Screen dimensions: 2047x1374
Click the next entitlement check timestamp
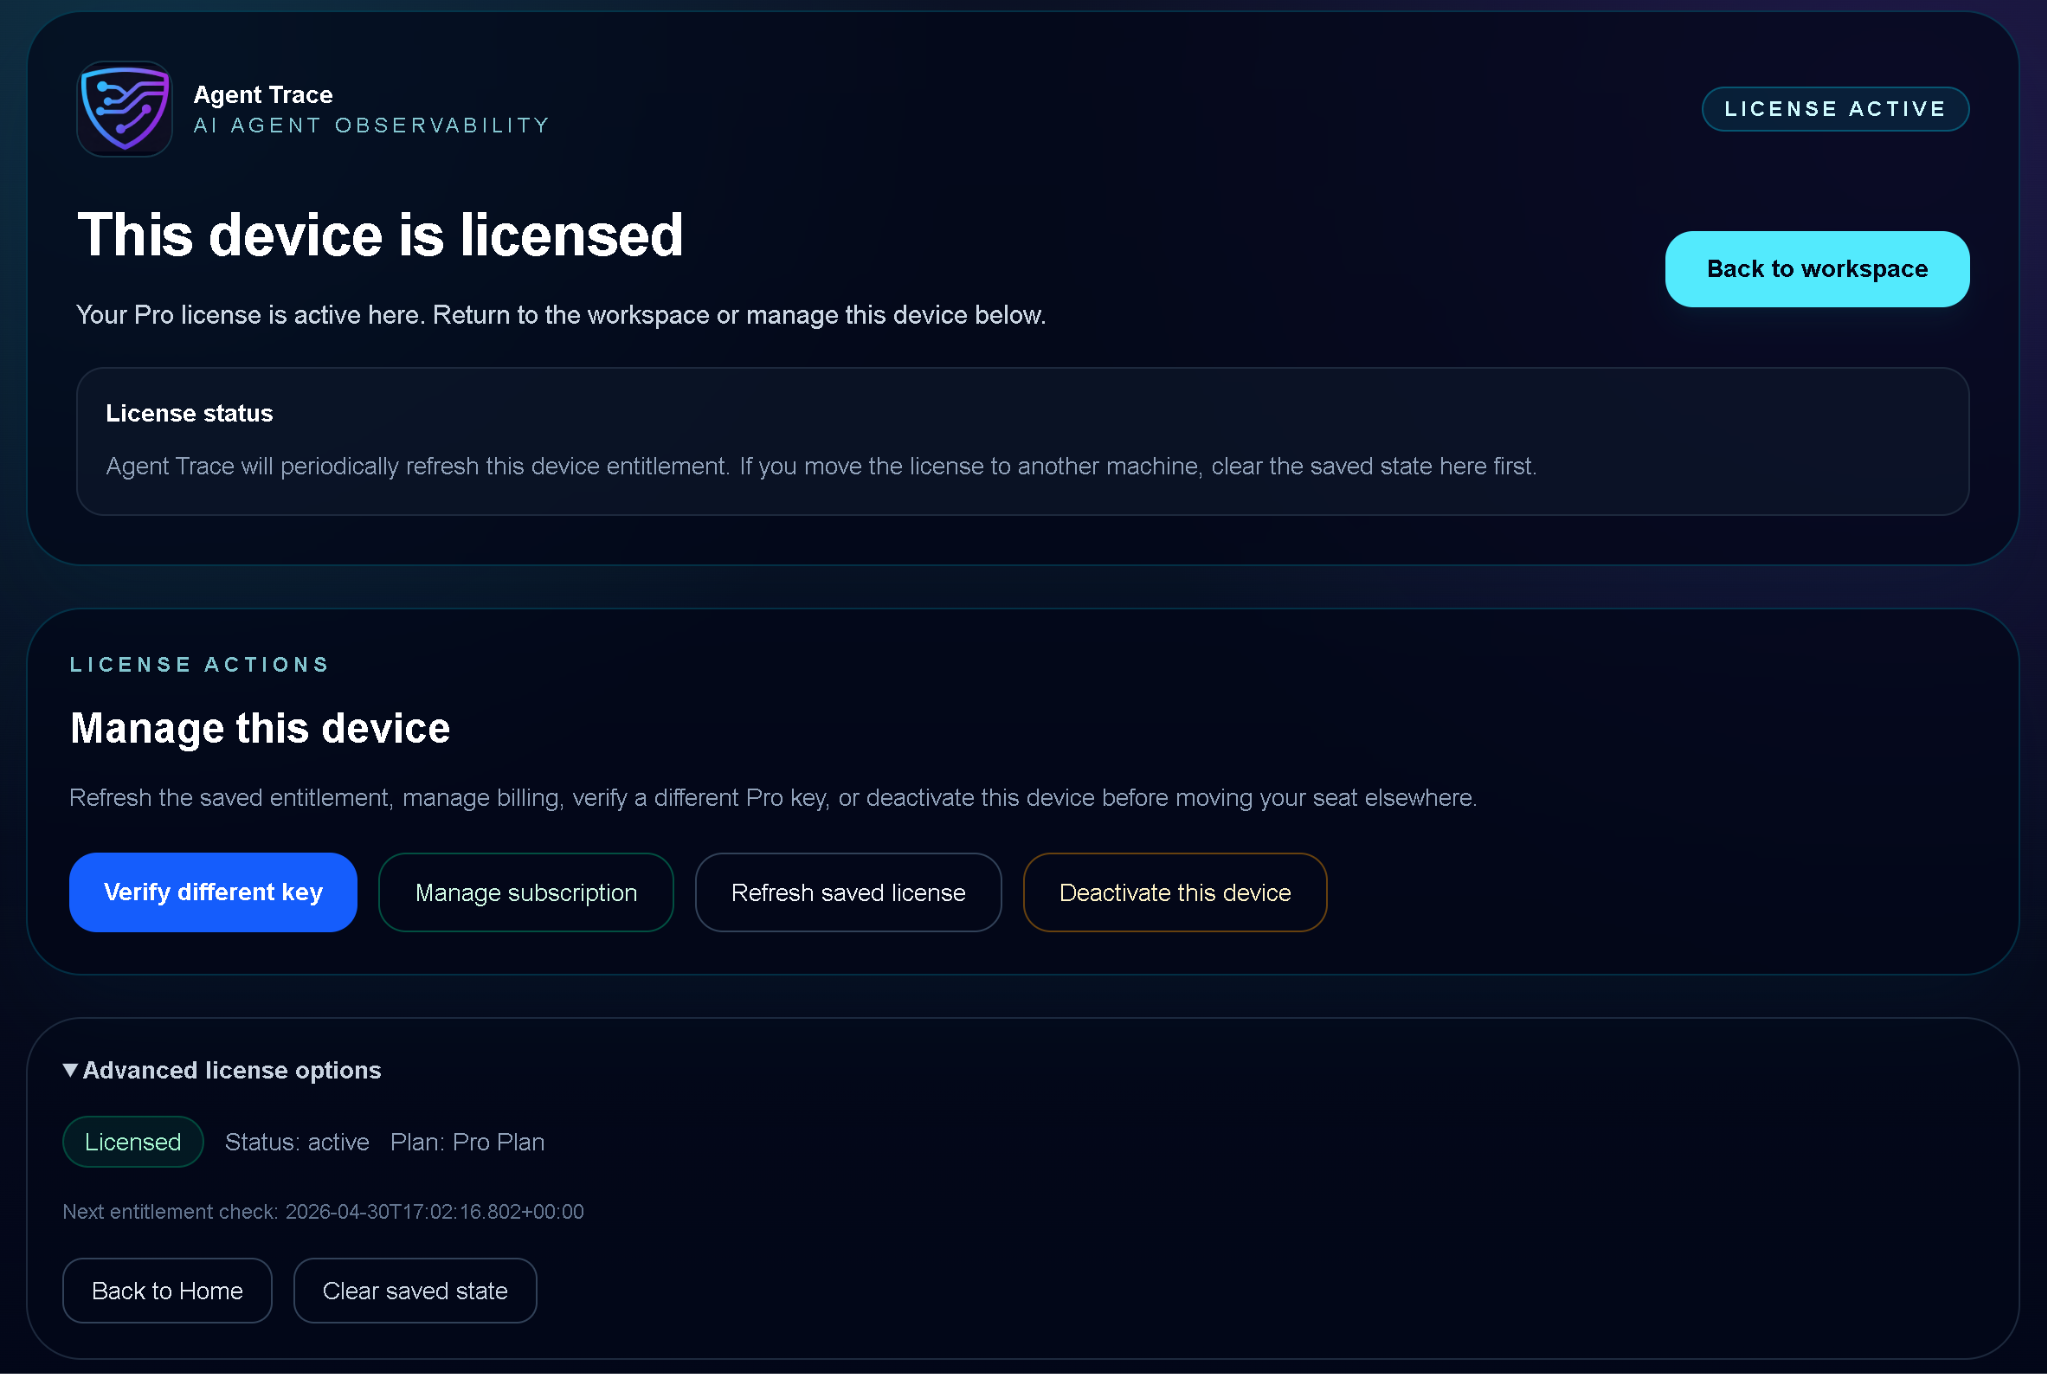(x=434, y=1212)
